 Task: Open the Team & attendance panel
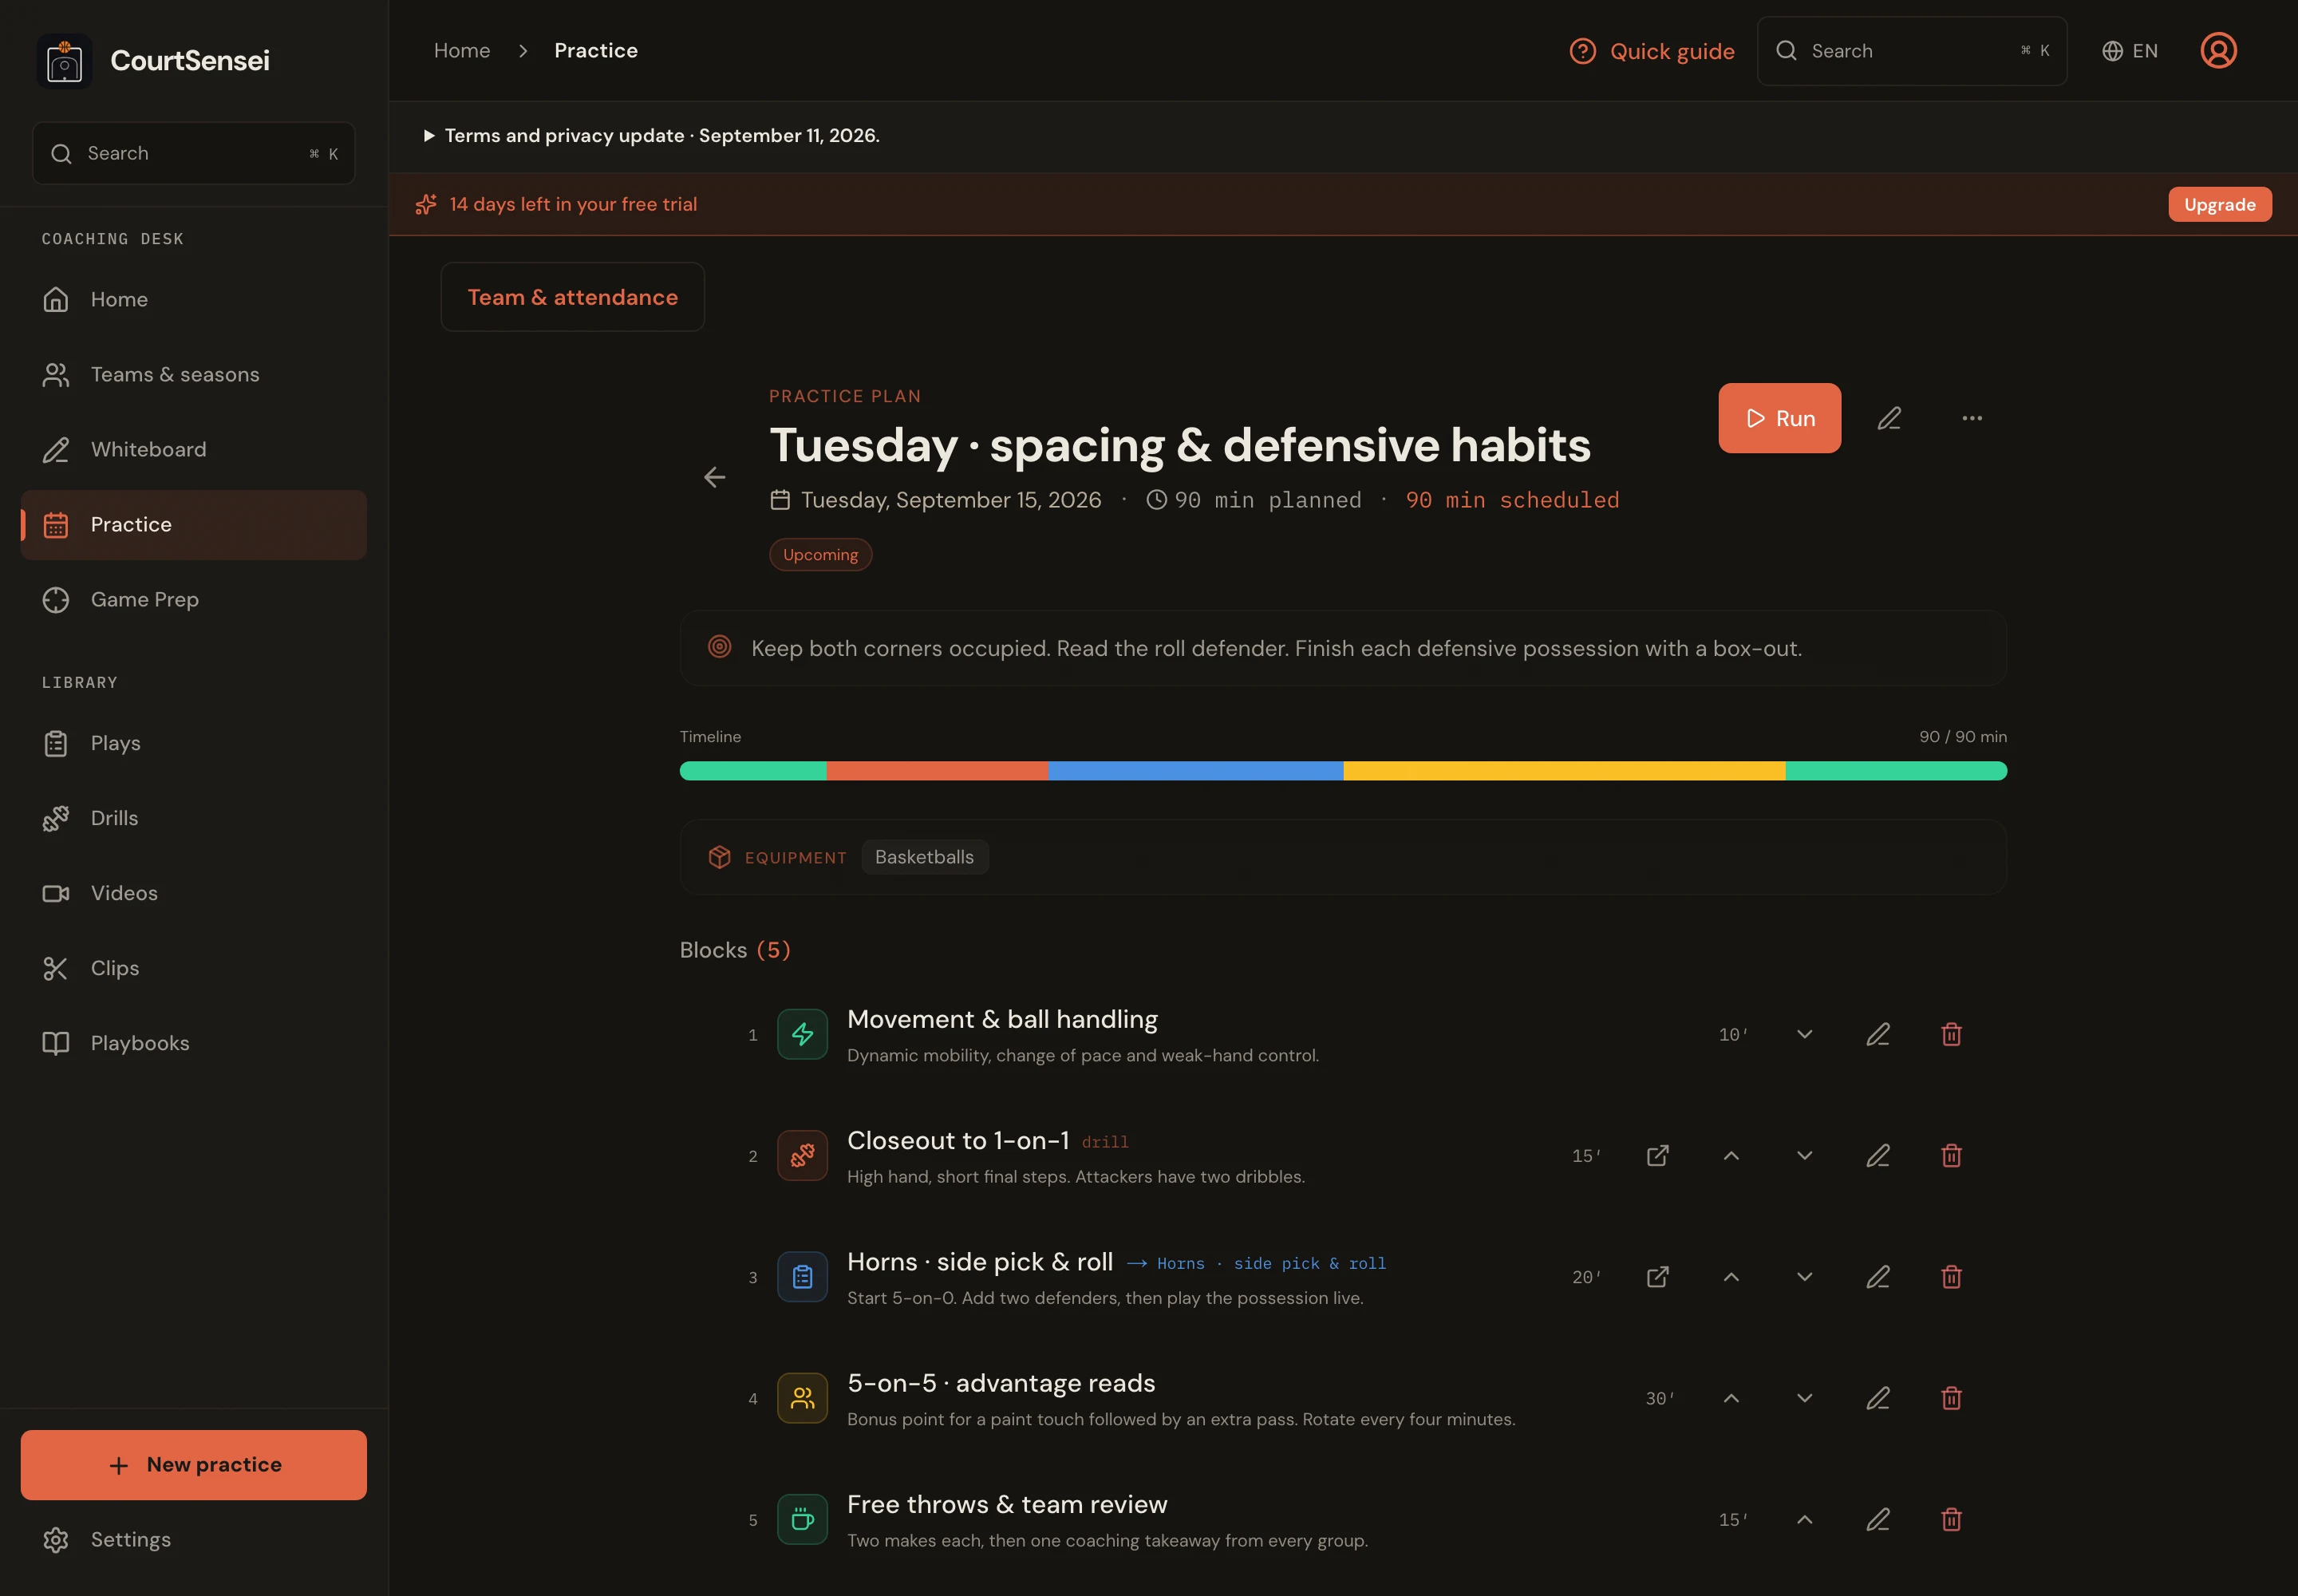click(x=572, y=297)
